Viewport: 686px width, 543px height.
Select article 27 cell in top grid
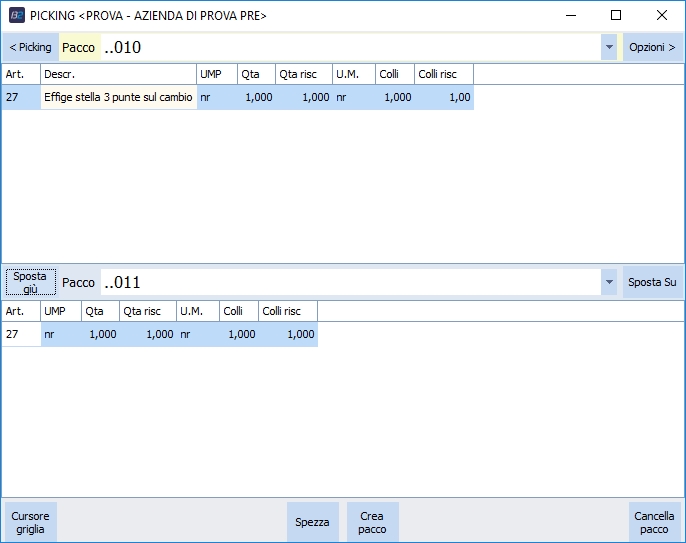(21, 97)
